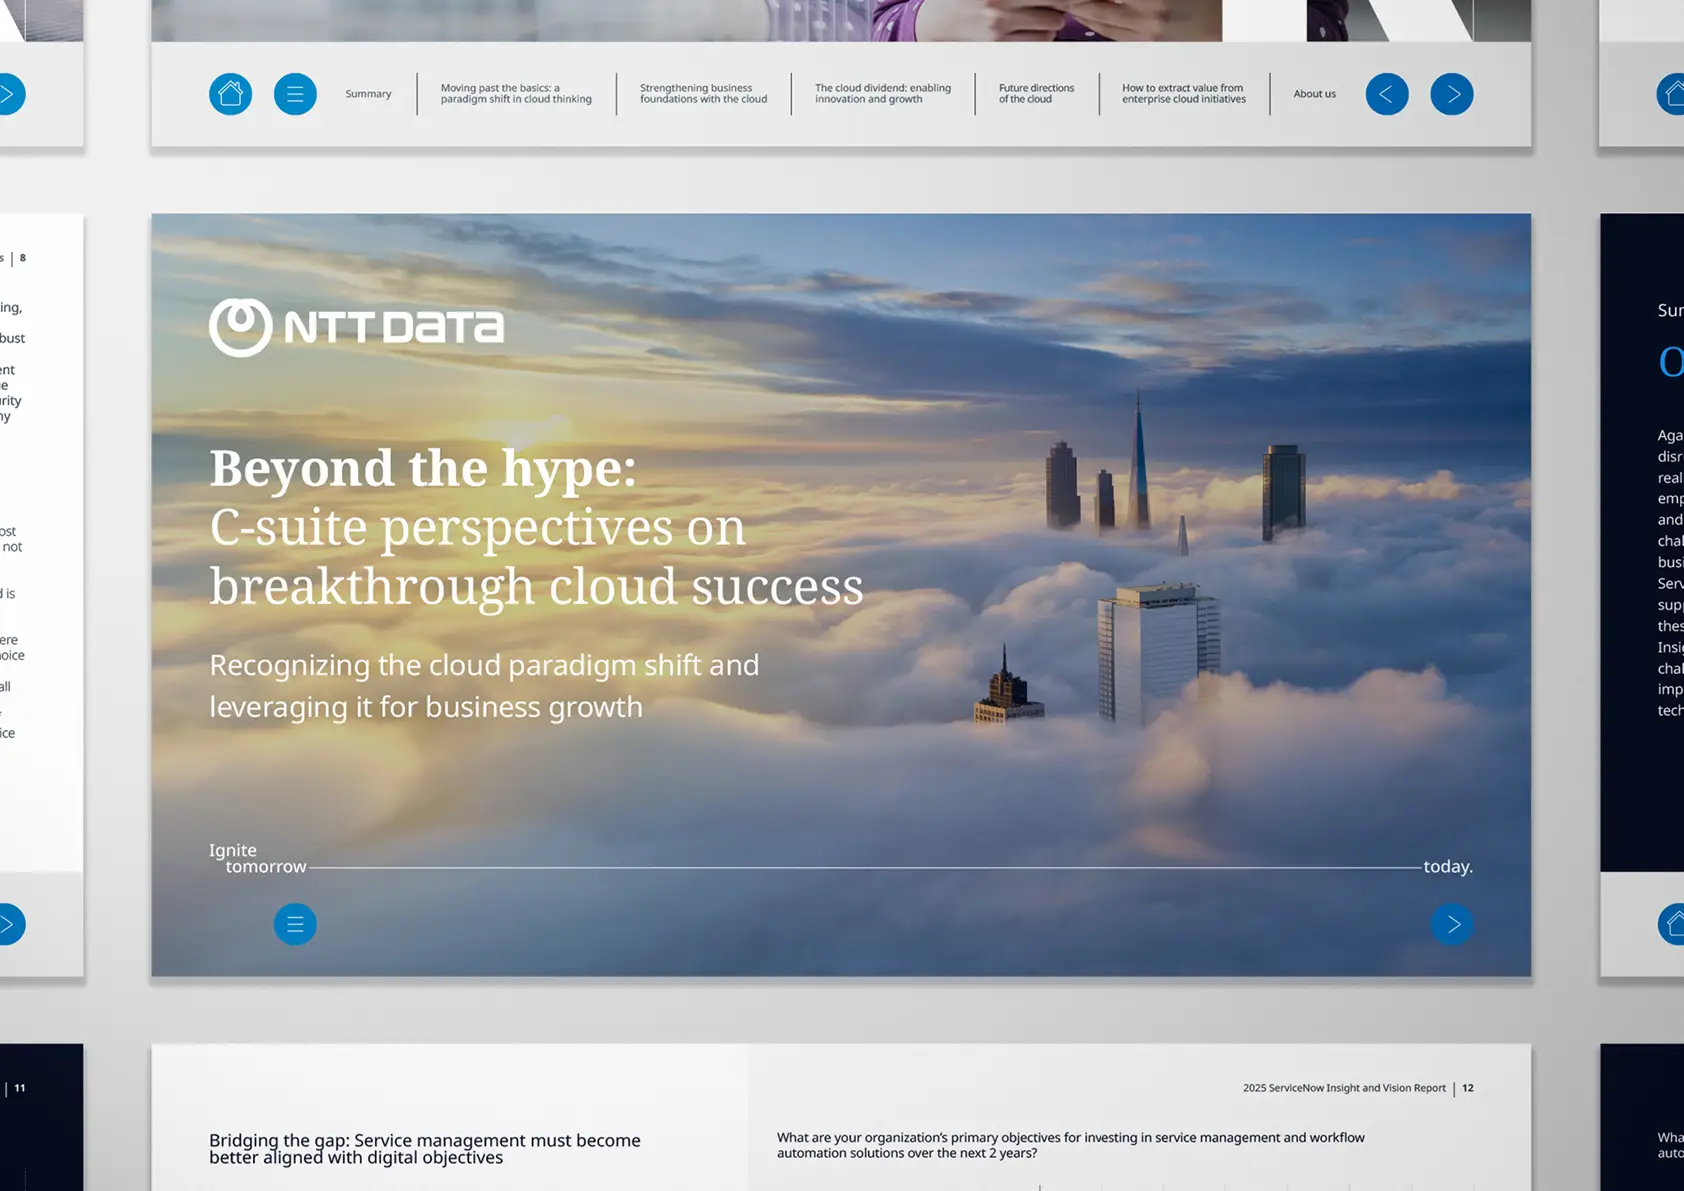This screenshot has width=1684, height=1191.
Task: Click home icon on right-edge top slide
Action: [1672, 94]
